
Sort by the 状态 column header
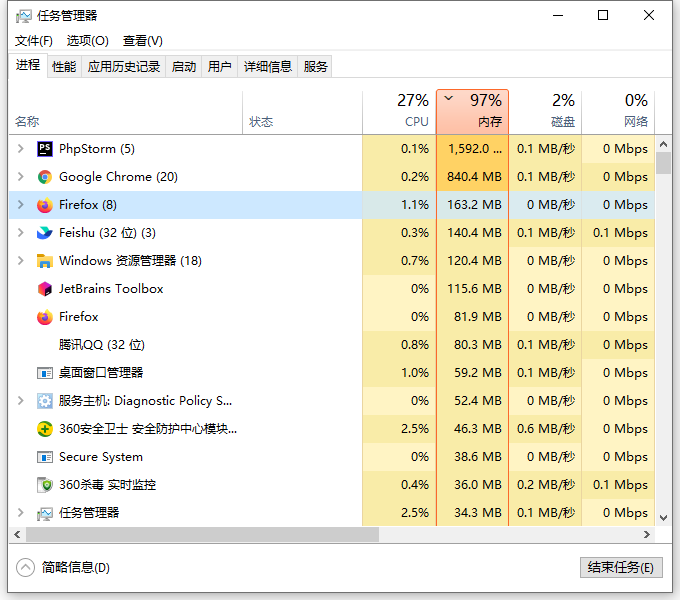303,112
